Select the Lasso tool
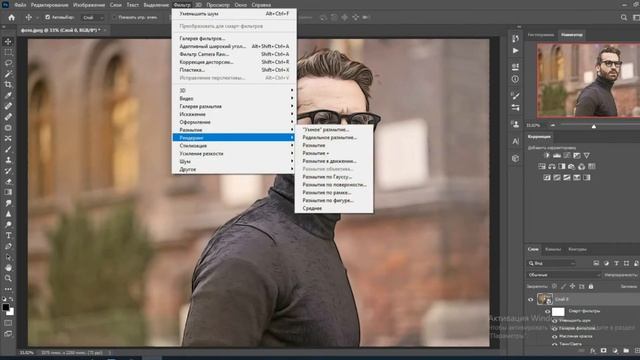This screenshot has width=640, height=360. (x=8, y=63)
